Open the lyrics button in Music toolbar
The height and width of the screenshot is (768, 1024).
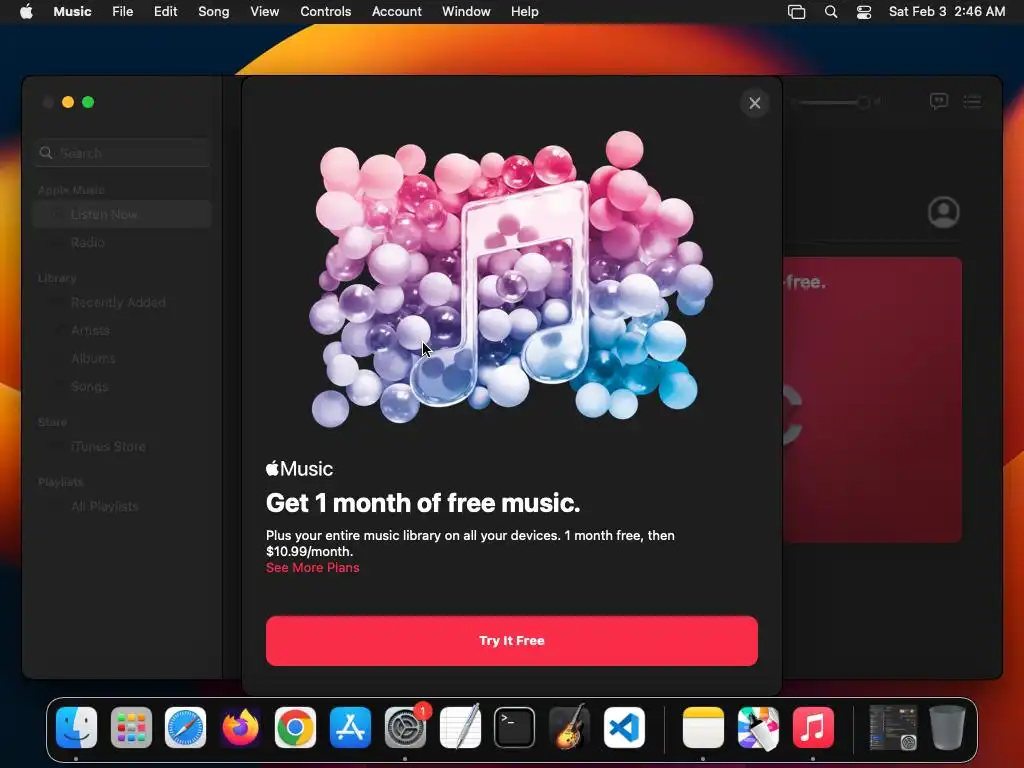coord(938,101)
